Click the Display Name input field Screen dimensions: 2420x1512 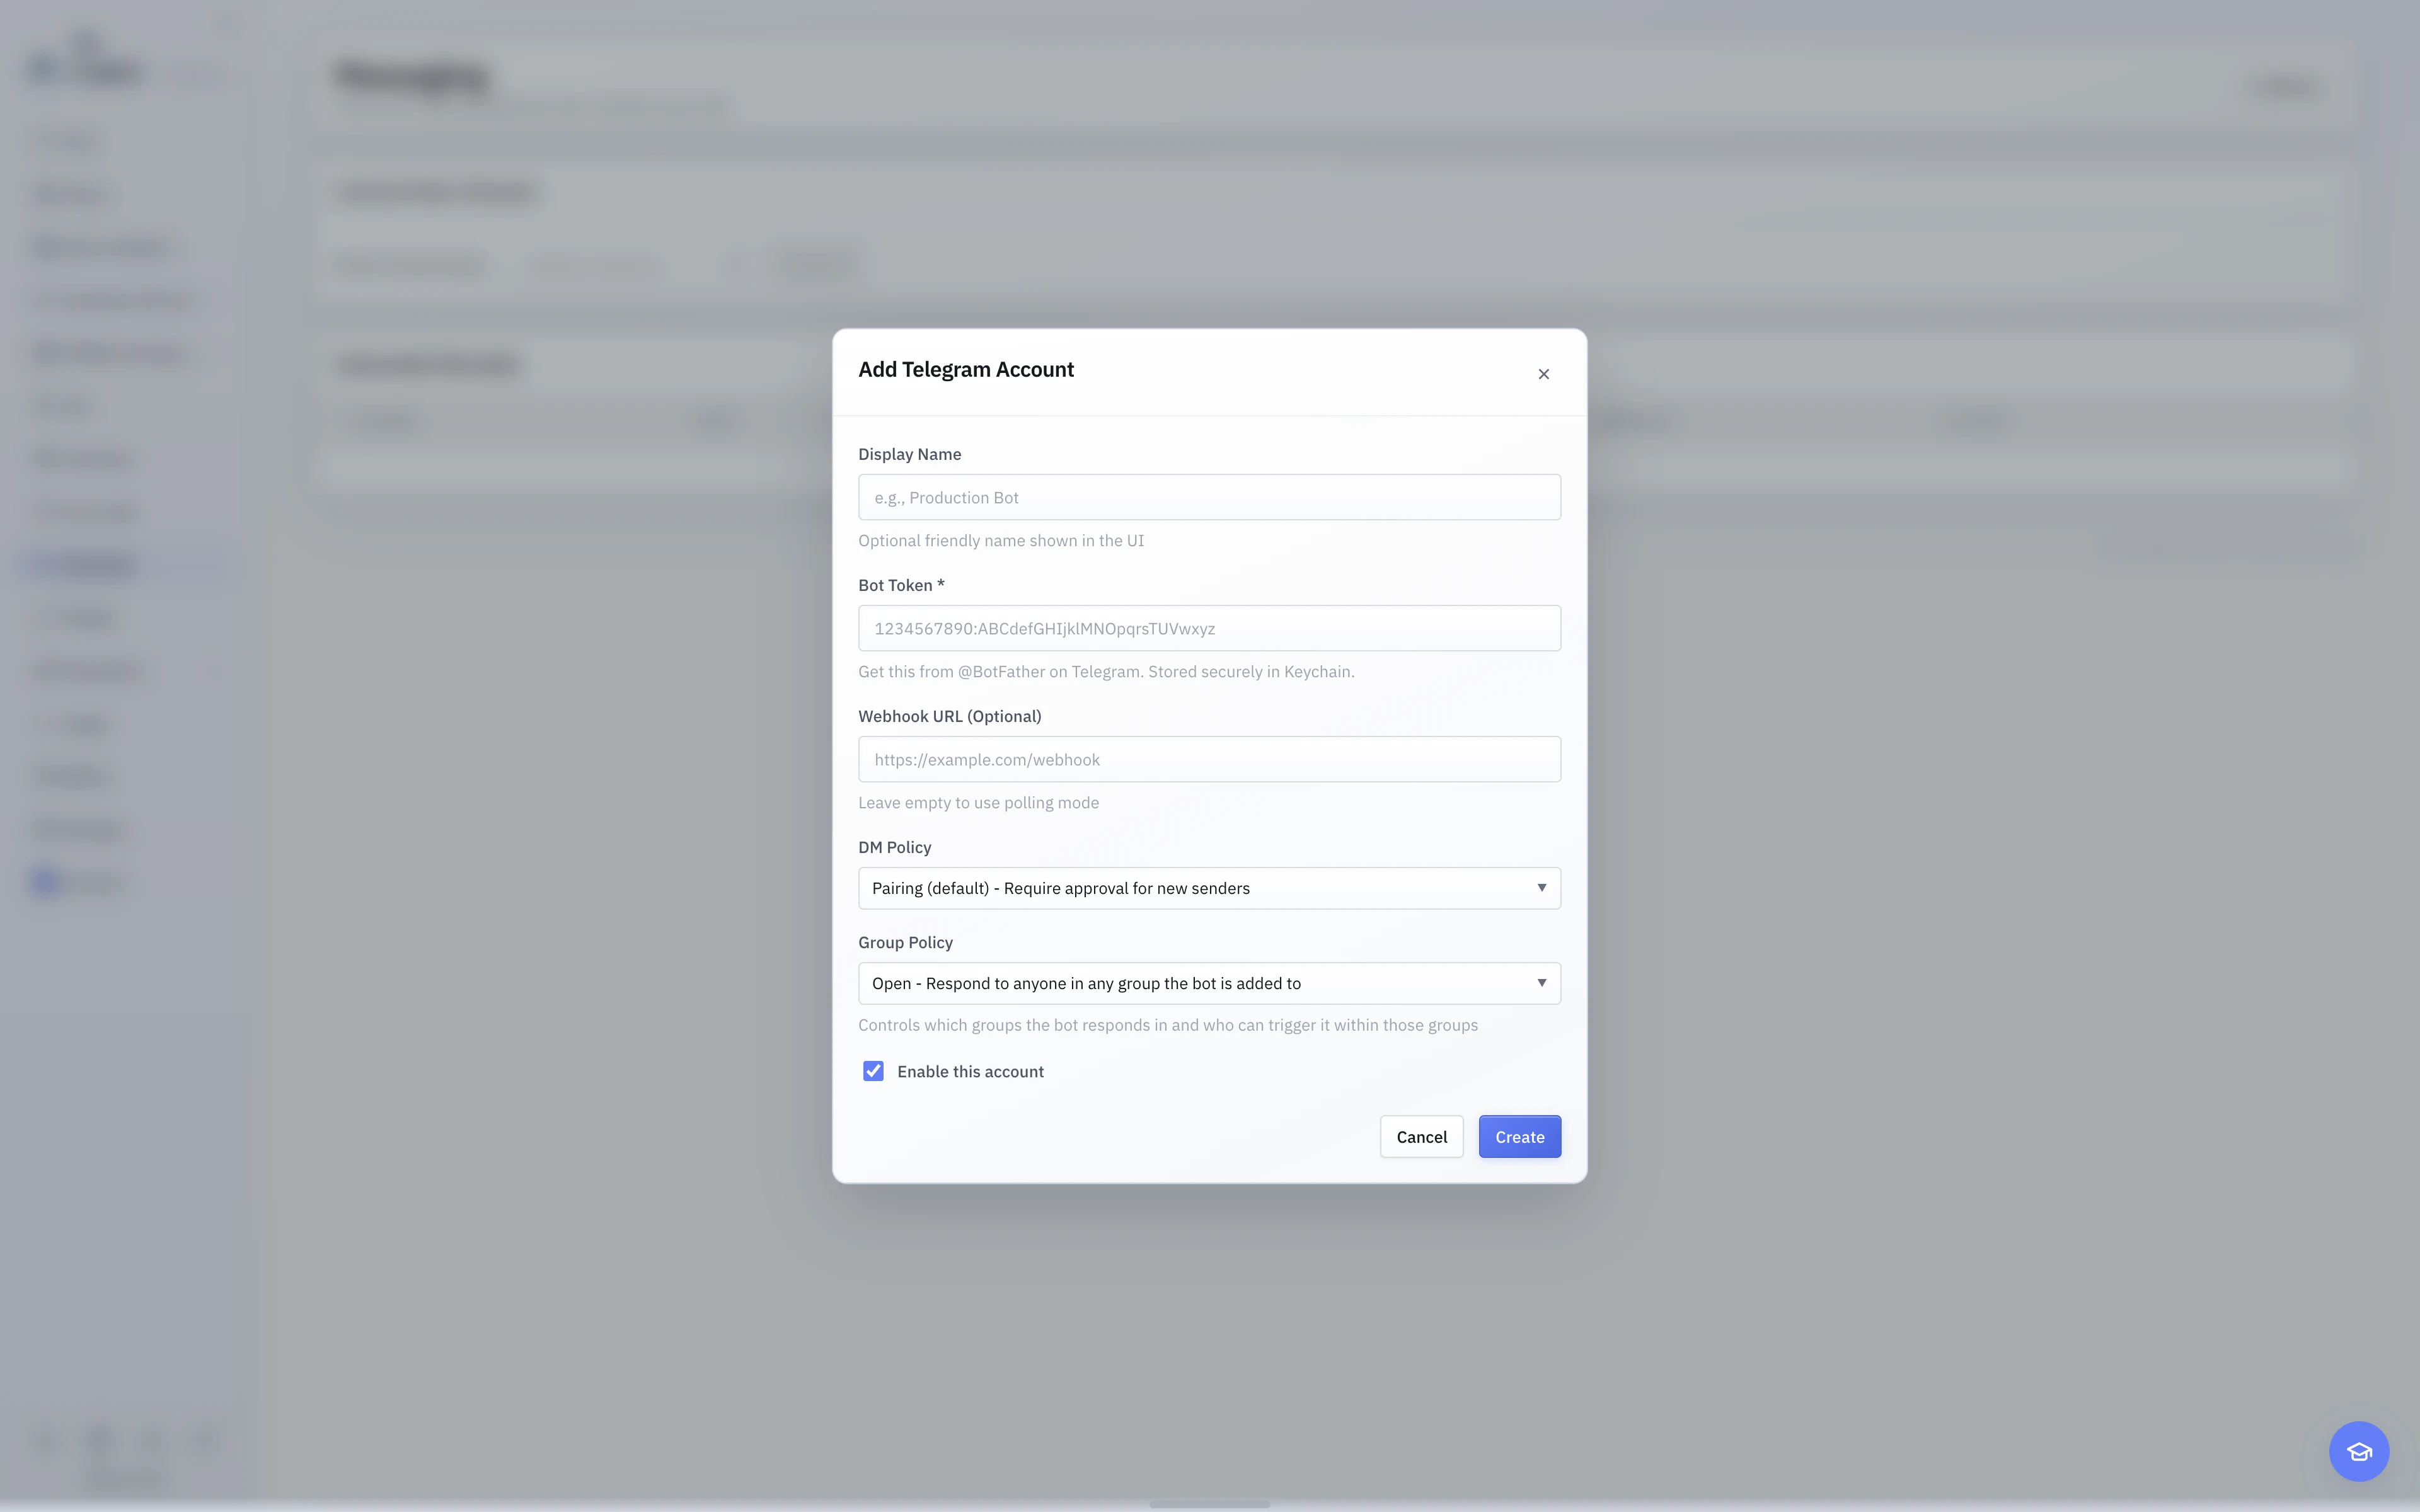[x=1209, y=497]
